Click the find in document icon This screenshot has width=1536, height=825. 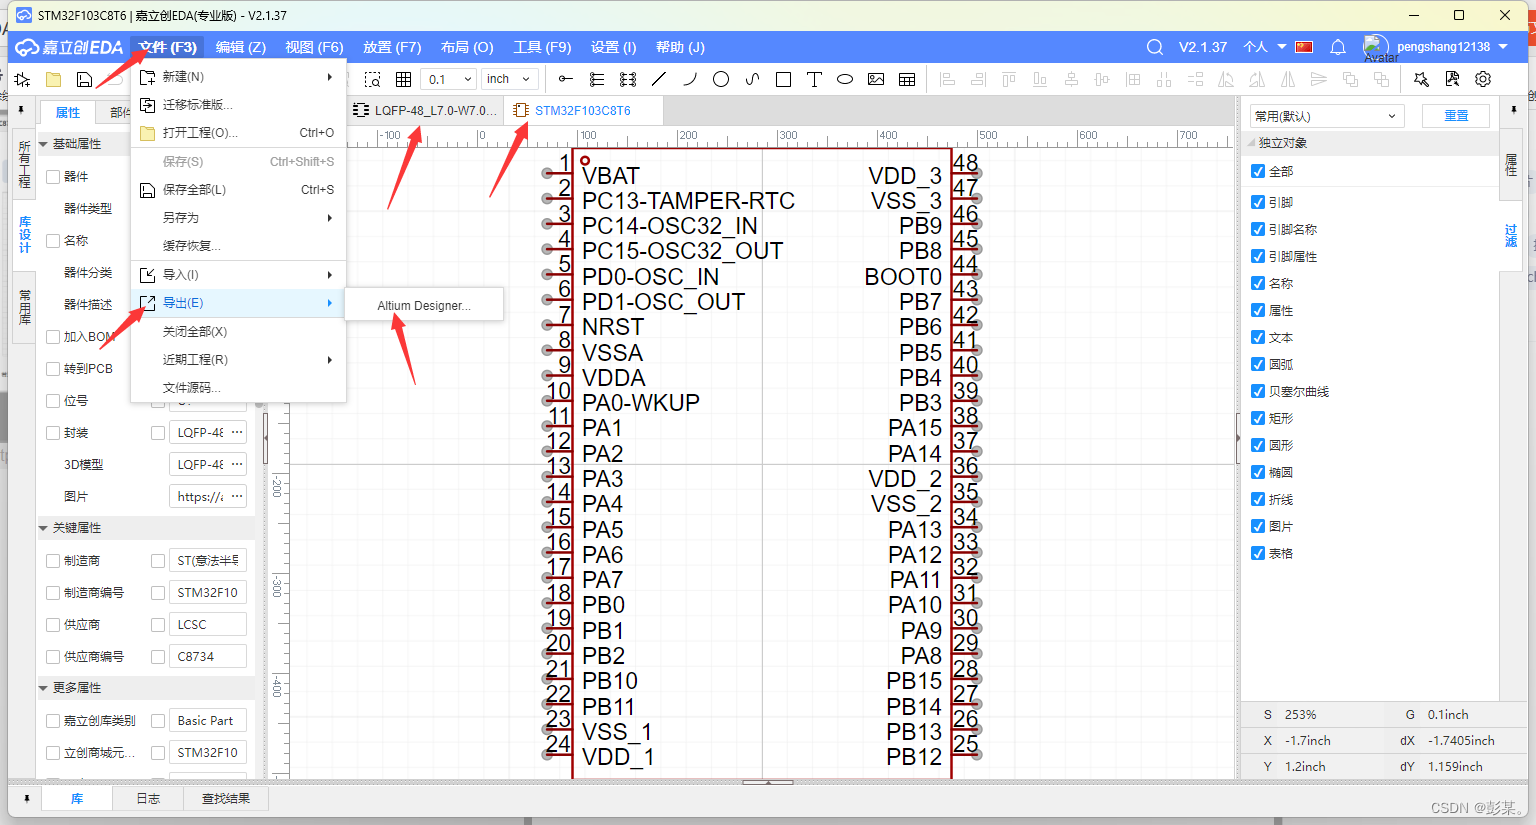[x=1452, y=79]
